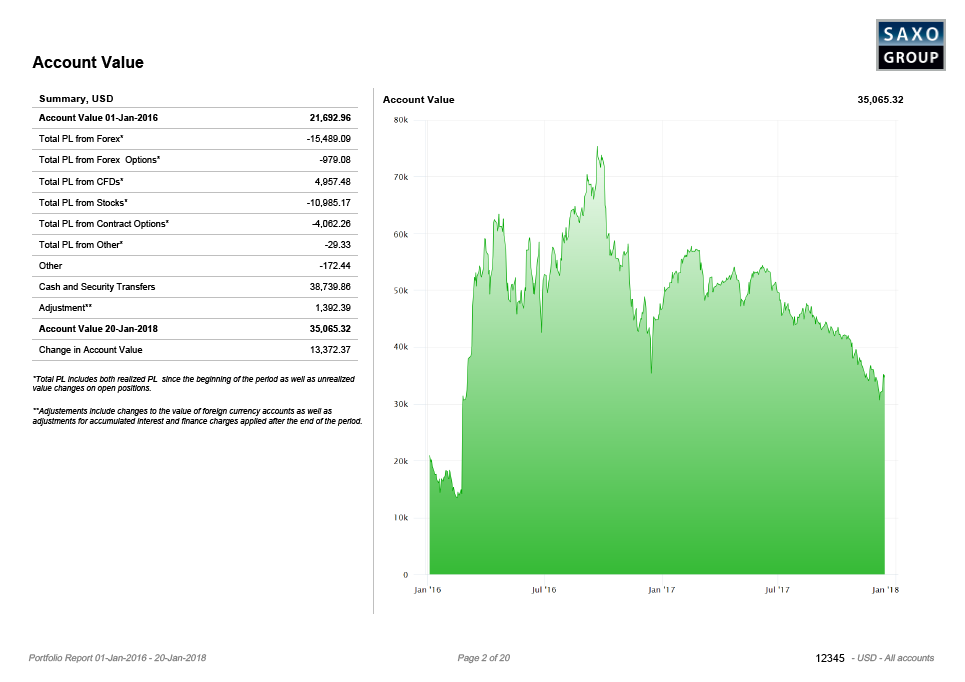The image size is (965, 682).
Task: Click the account number 12345 in the footer
Action: (x=830, y=658)
